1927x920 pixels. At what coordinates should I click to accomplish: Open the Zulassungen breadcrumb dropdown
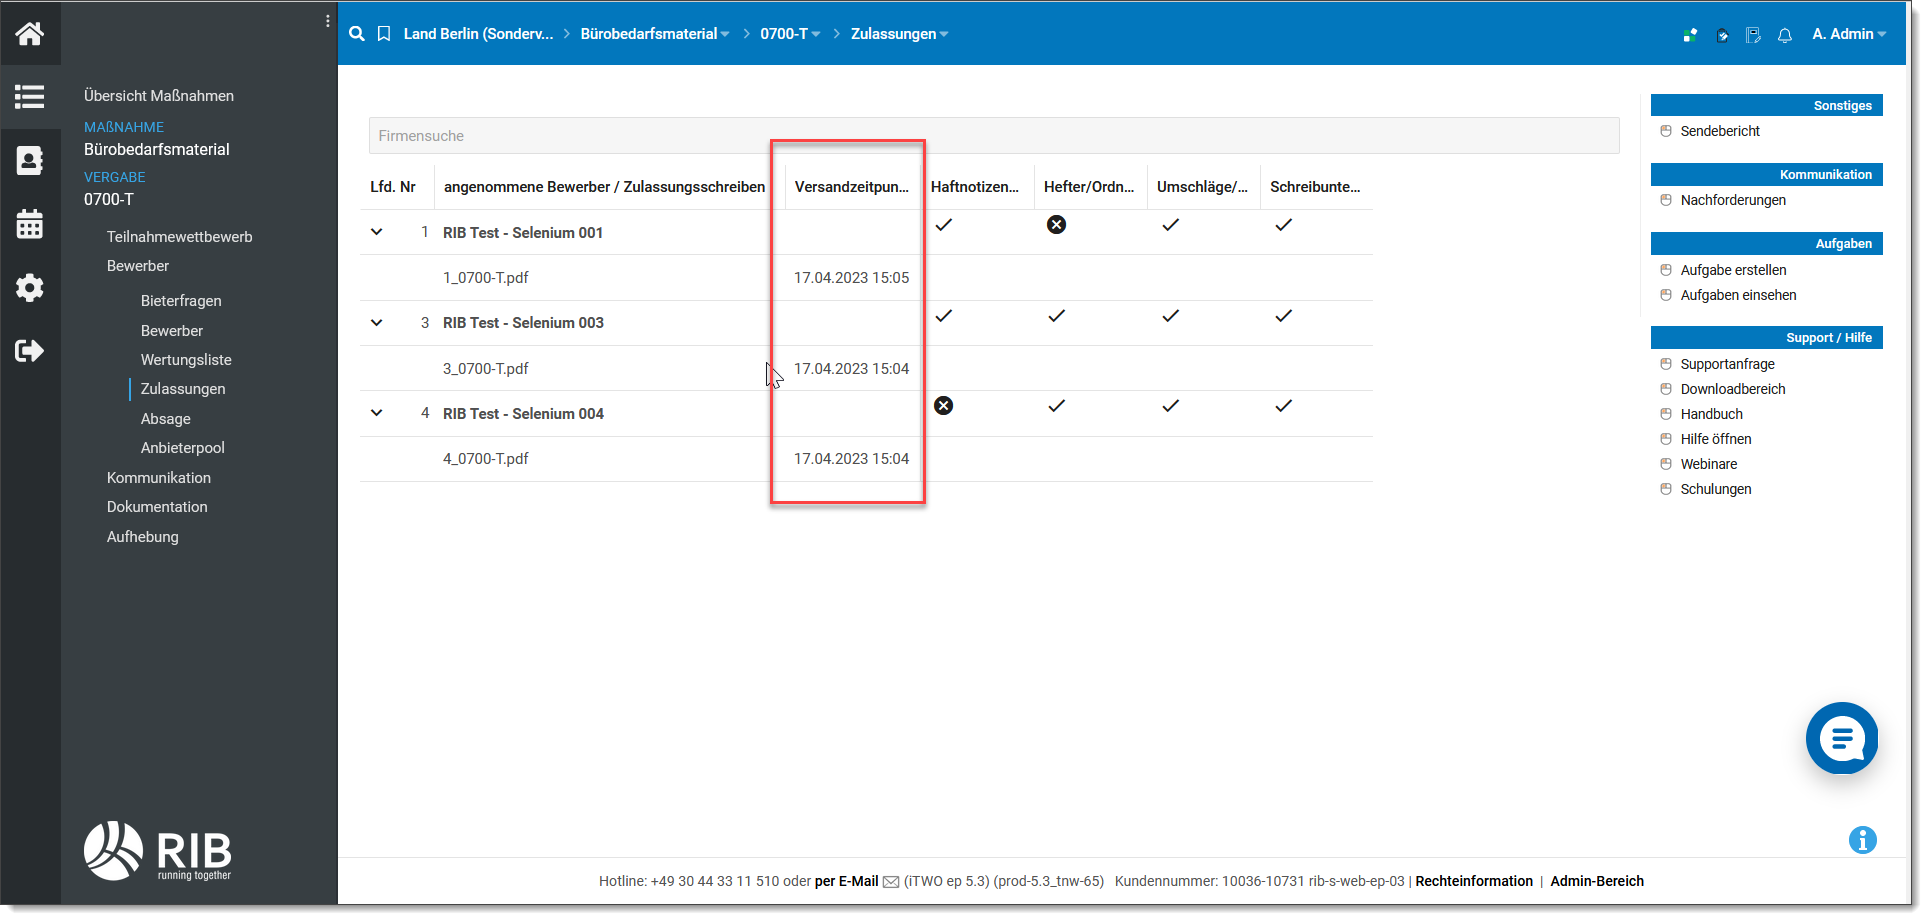click(x=899, y=34)
